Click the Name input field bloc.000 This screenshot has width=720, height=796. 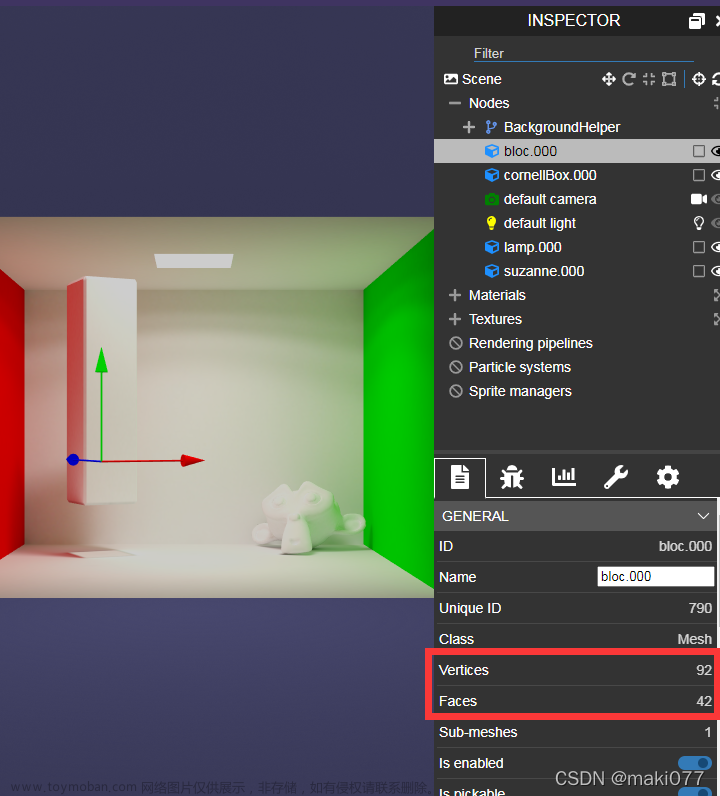click(656, 577)
